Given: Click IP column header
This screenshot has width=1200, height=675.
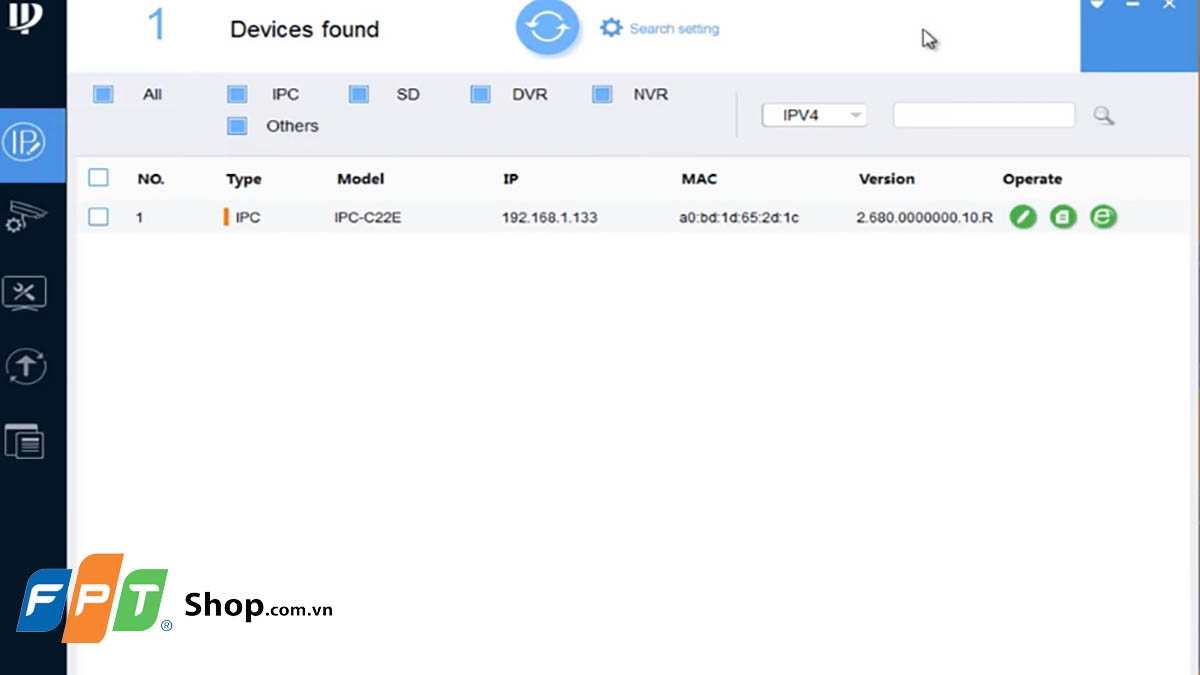Looking at the screenshot, I should point(510,179).
